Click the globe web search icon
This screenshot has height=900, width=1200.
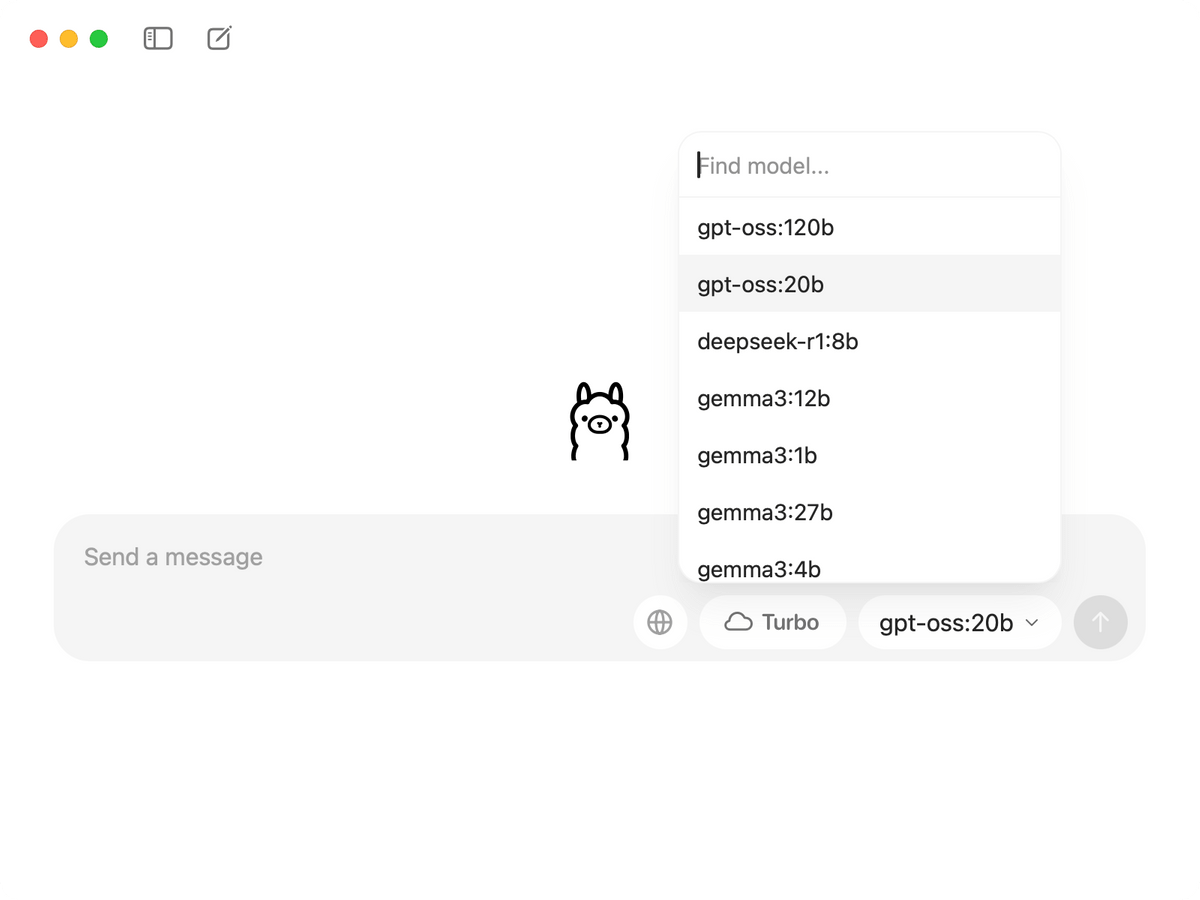pyautogui.click(x=660, y=622)
